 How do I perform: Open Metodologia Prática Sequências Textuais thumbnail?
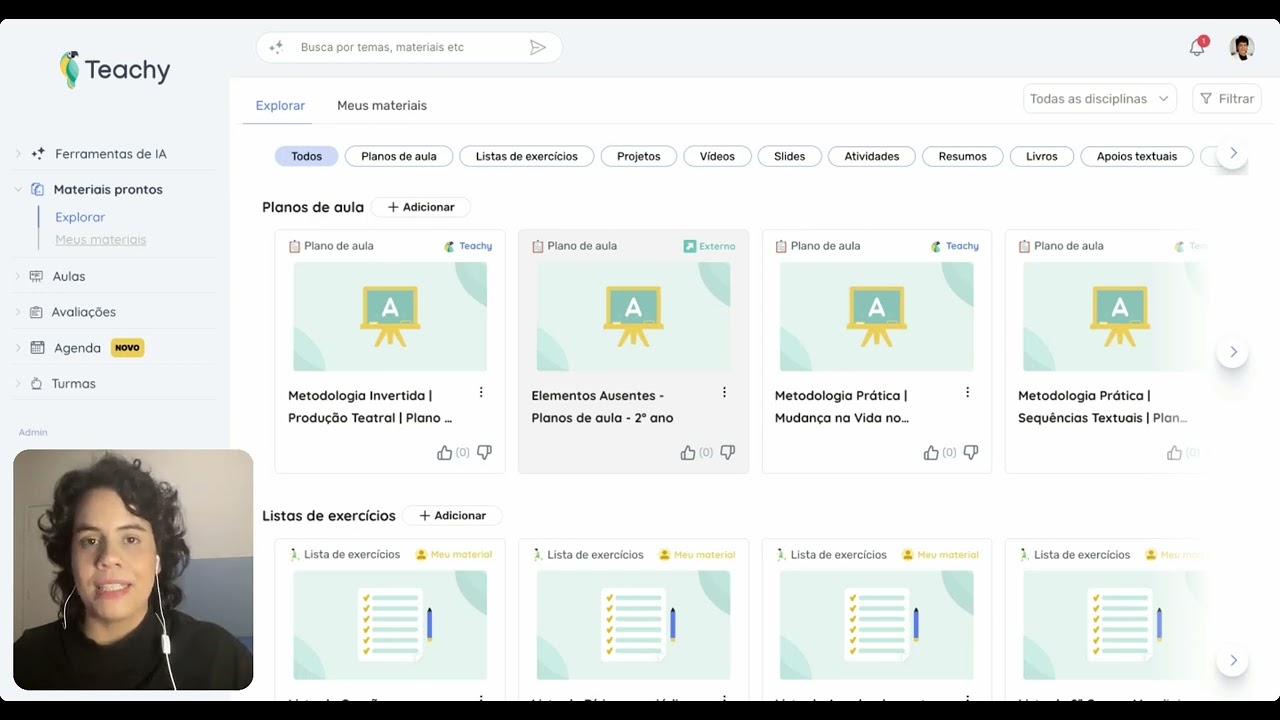[x=1119, y=316]
